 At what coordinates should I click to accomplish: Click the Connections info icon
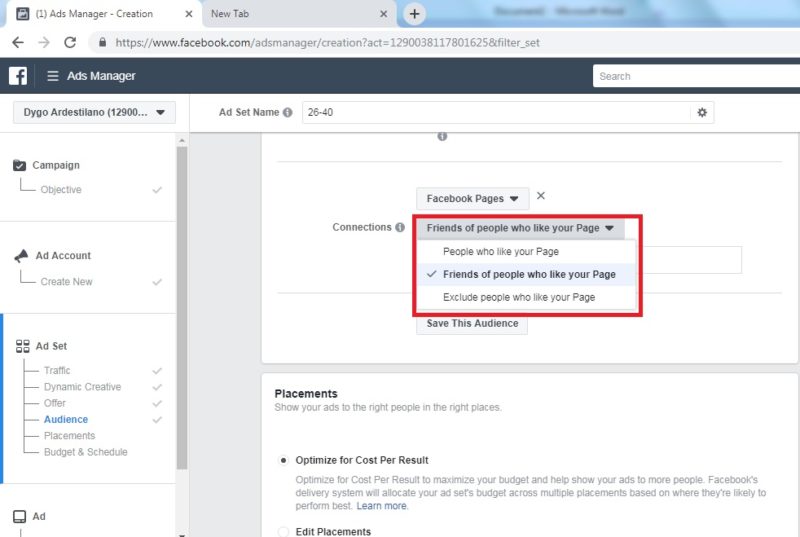[400, 227]
